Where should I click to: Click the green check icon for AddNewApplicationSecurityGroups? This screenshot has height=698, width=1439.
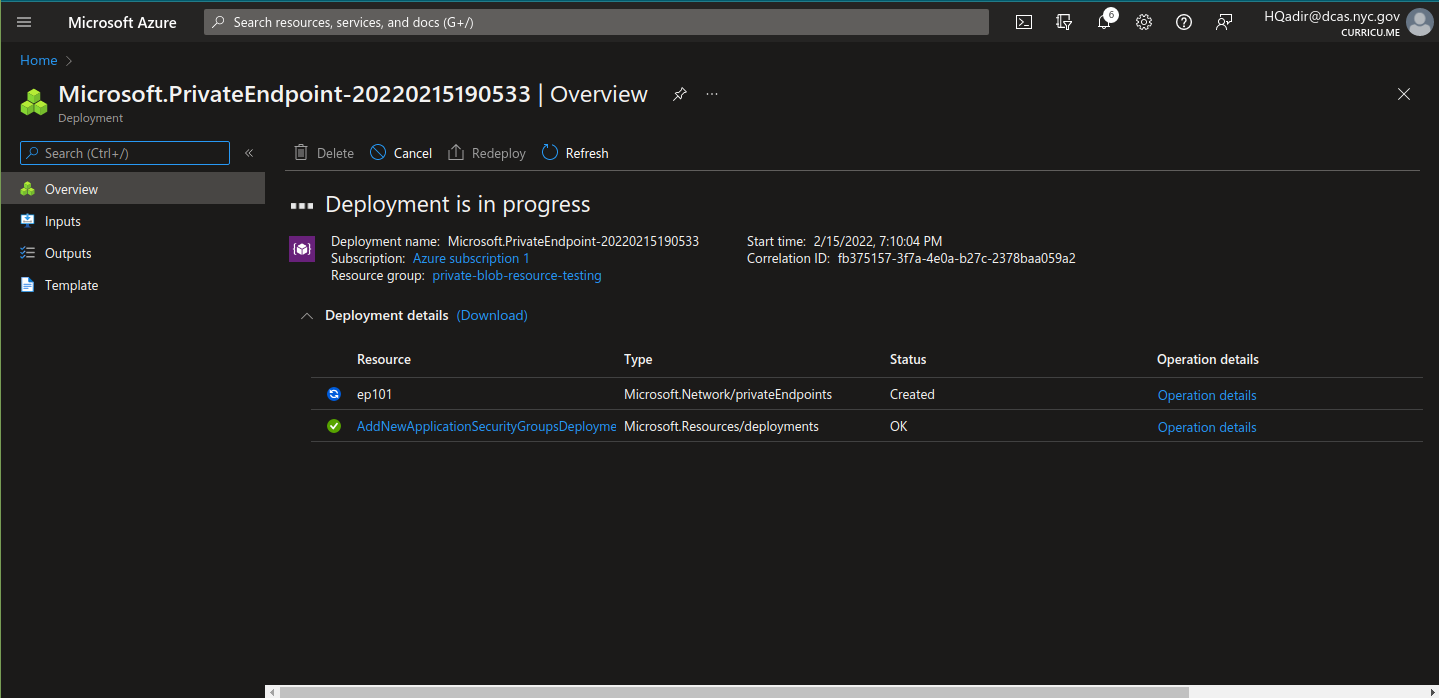[334, 426]
